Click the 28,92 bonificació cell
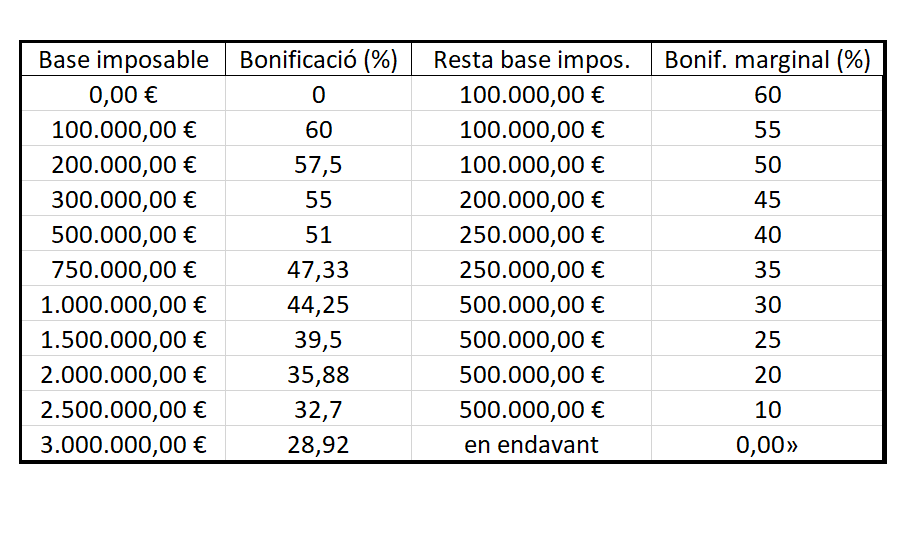The image size is (906, 535). pyautogui.click(x=318, y=444)
